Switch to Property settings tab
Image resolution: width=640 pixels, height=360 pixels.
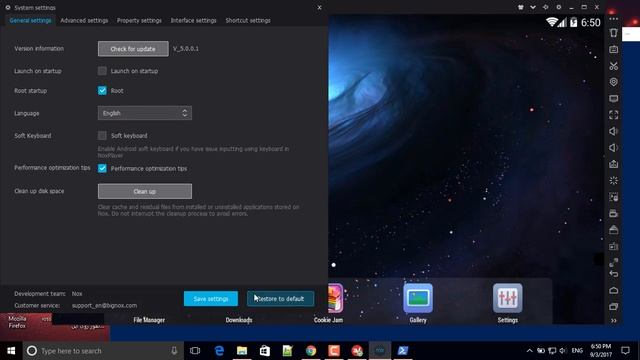(x=139, y=20)
